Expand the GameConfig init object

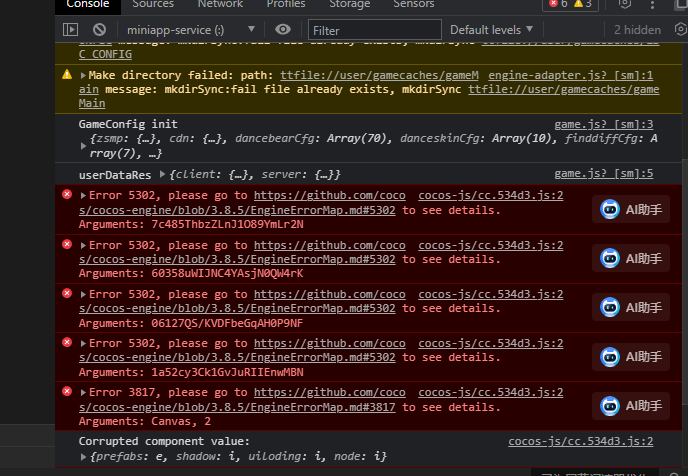coord(83,146)
